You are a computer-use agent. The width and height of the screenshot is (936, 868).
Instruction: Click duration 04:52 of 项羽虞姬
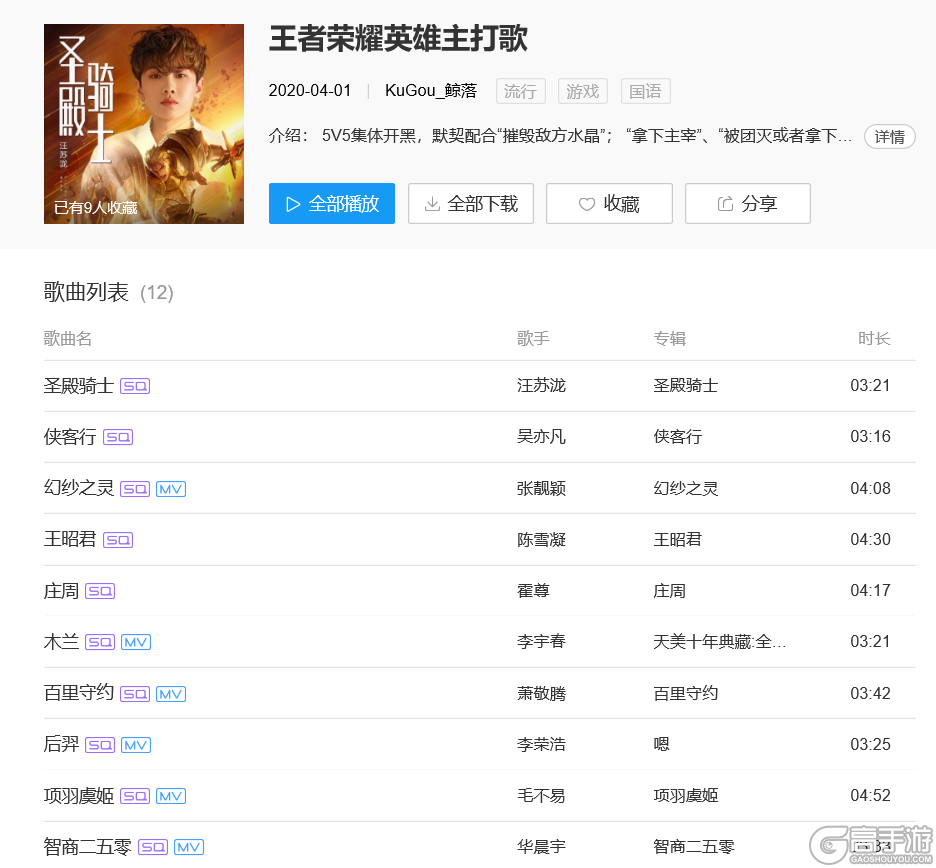point(870,795)
